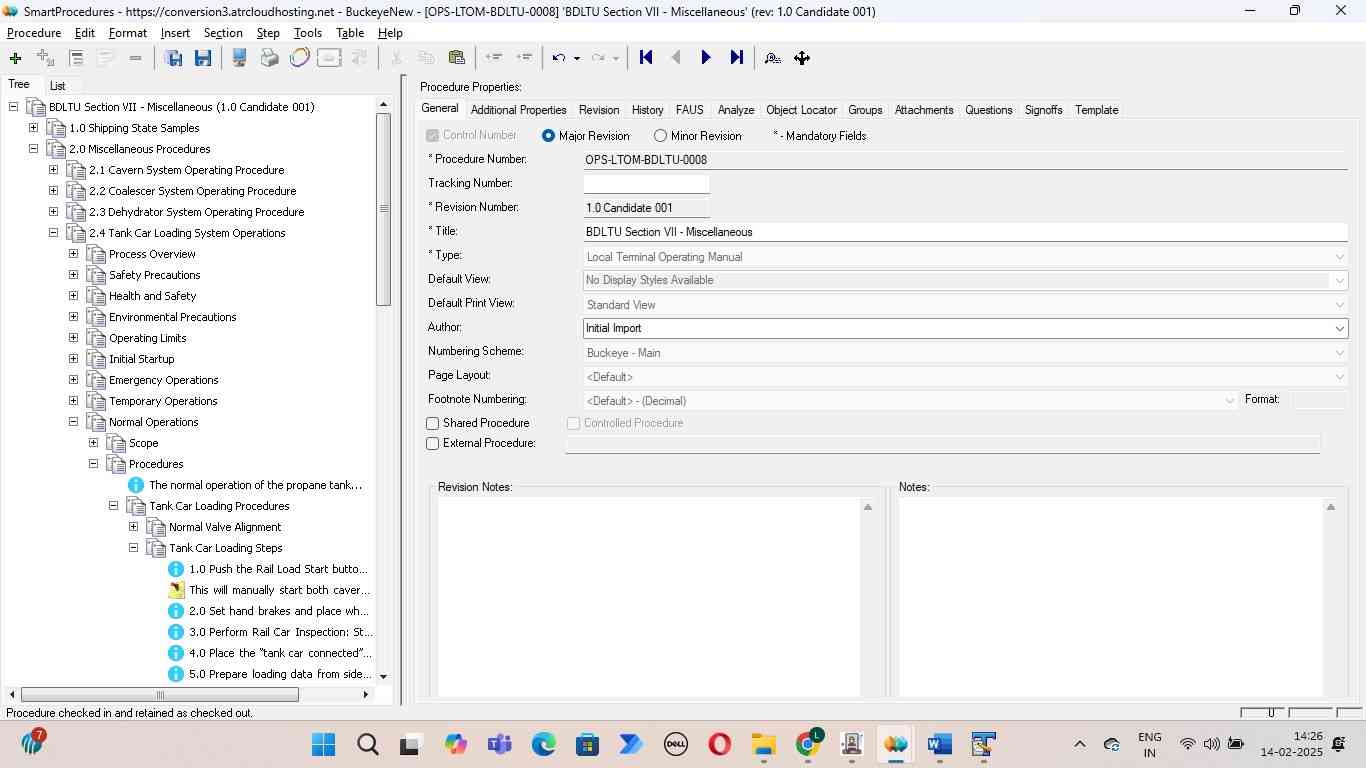Viewport: 1366px width, 768px height.
Task: Select the Initial Startup tree item
Action: point(142,359)
